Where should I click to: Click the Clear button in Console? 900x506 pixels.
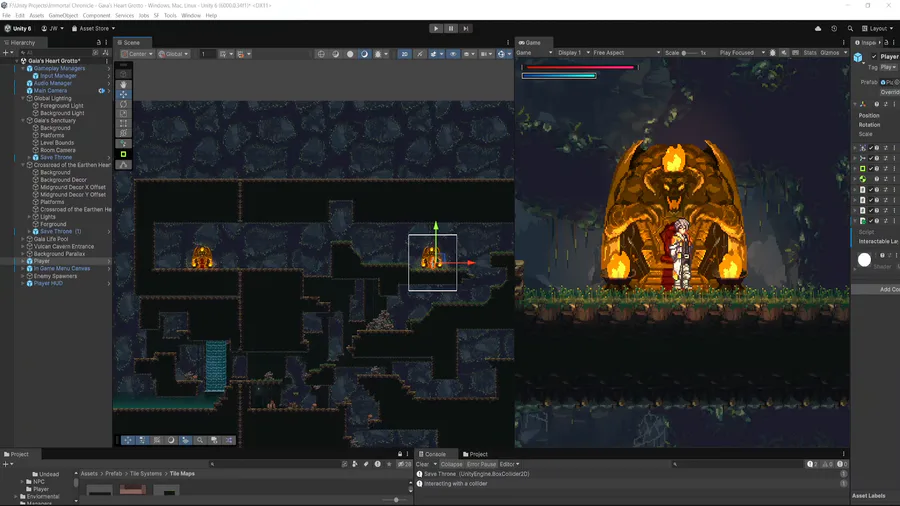[x=422, y=464]
